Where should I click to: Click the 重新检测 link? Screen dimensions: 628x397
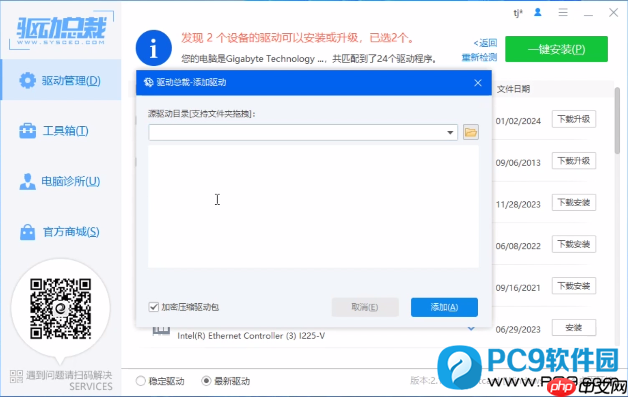[x=479, y=58]
